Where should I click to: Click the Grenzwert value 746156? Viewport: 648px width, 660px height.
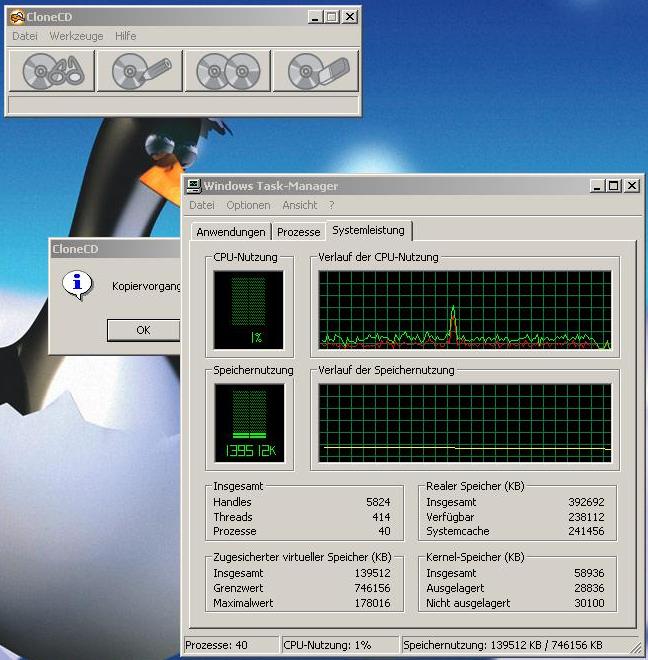pos(372,588)
